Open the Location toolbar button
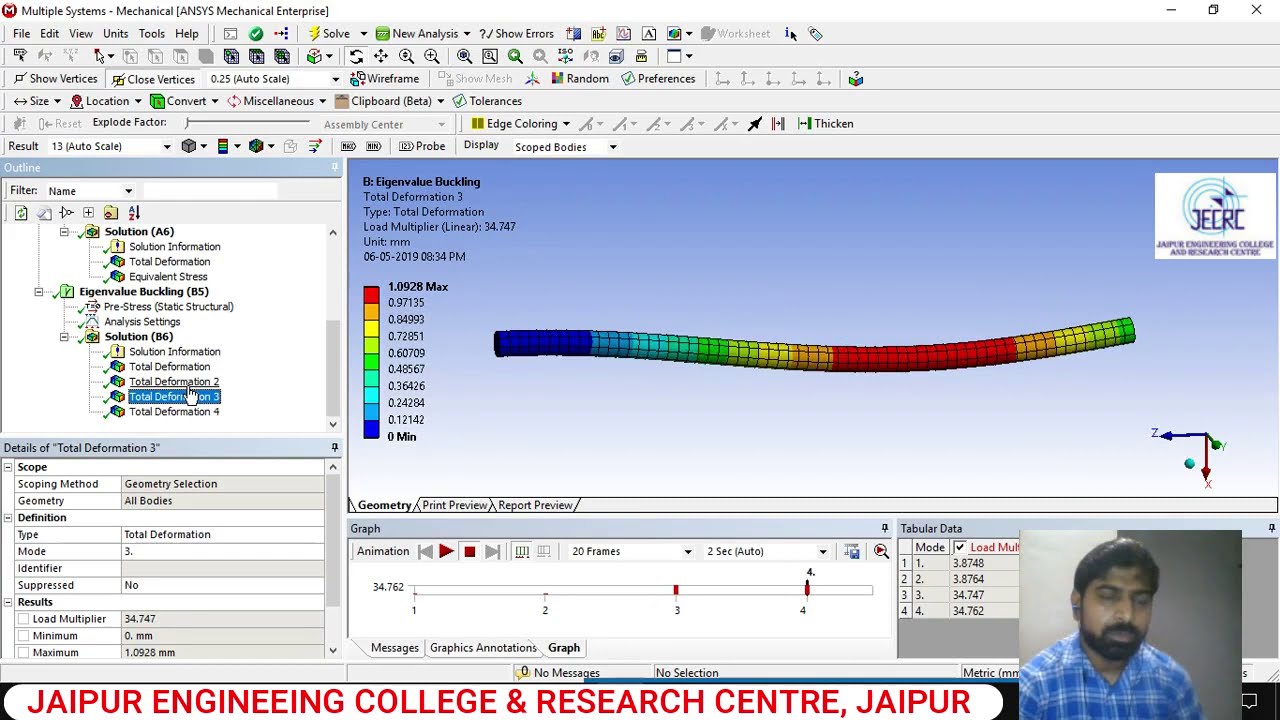Screen dimensions: 1280x720 click(106, 101)
